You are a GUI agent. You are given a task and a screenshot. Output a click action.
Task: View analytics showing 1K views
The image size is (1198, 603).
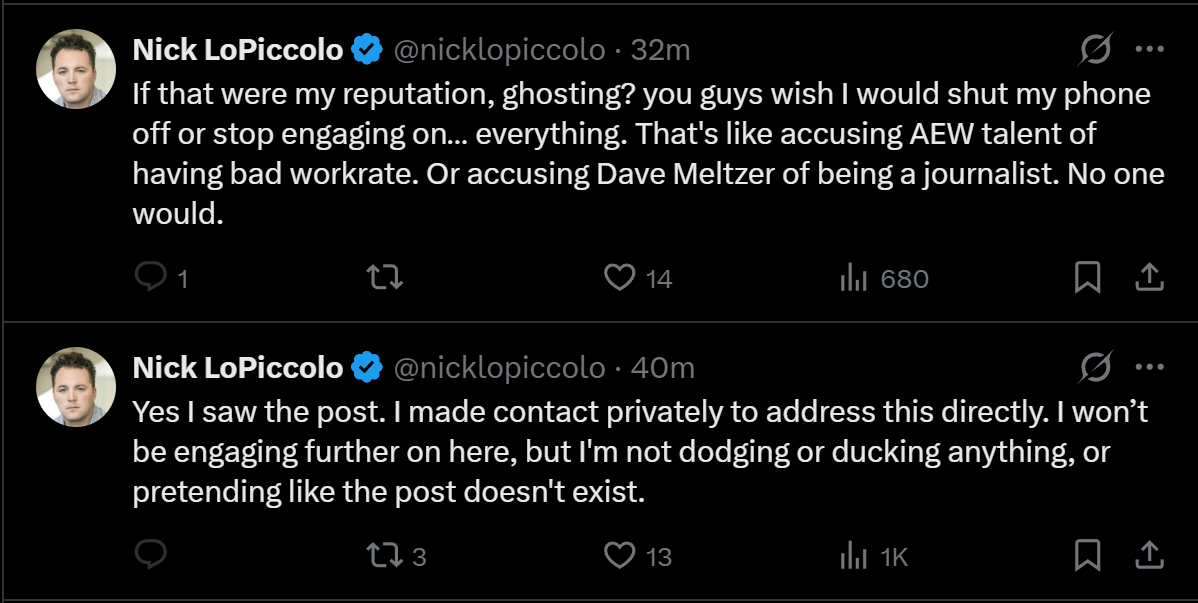coord(874,556)
